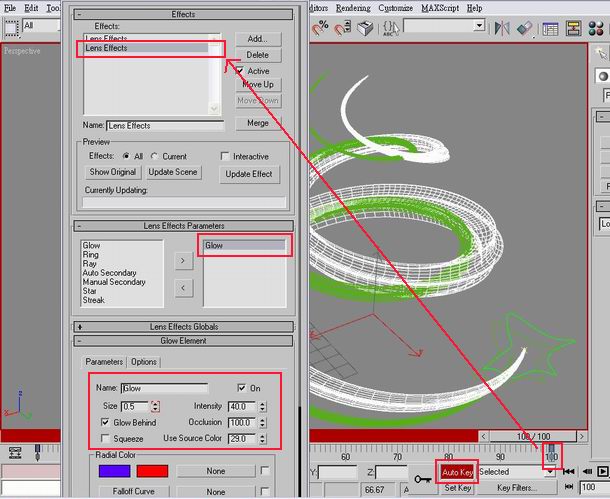Click left arrow of the time slider
610x499 pixels.
click(484, 436)
